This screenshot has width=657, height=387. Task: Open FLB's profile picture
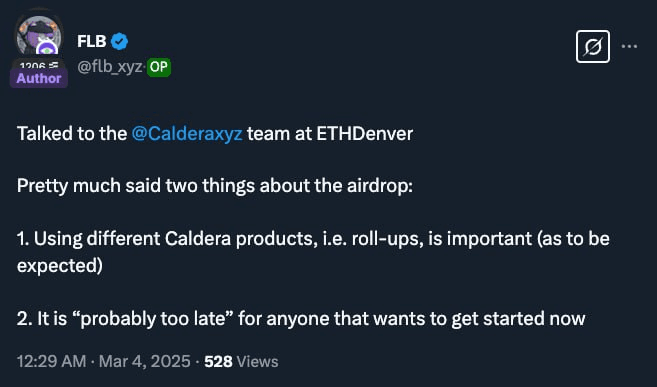click(39, 36)
